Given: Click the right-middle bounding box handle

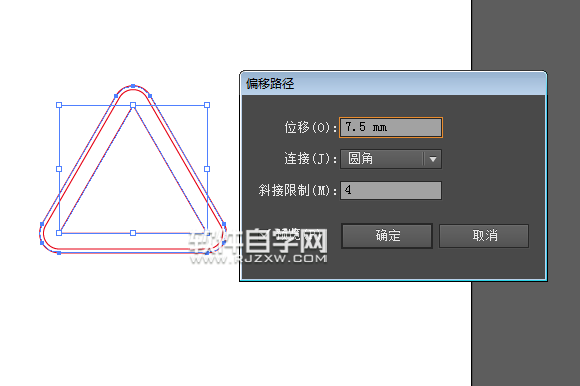Looking at the screenshot, I should (x=207, y=169).
